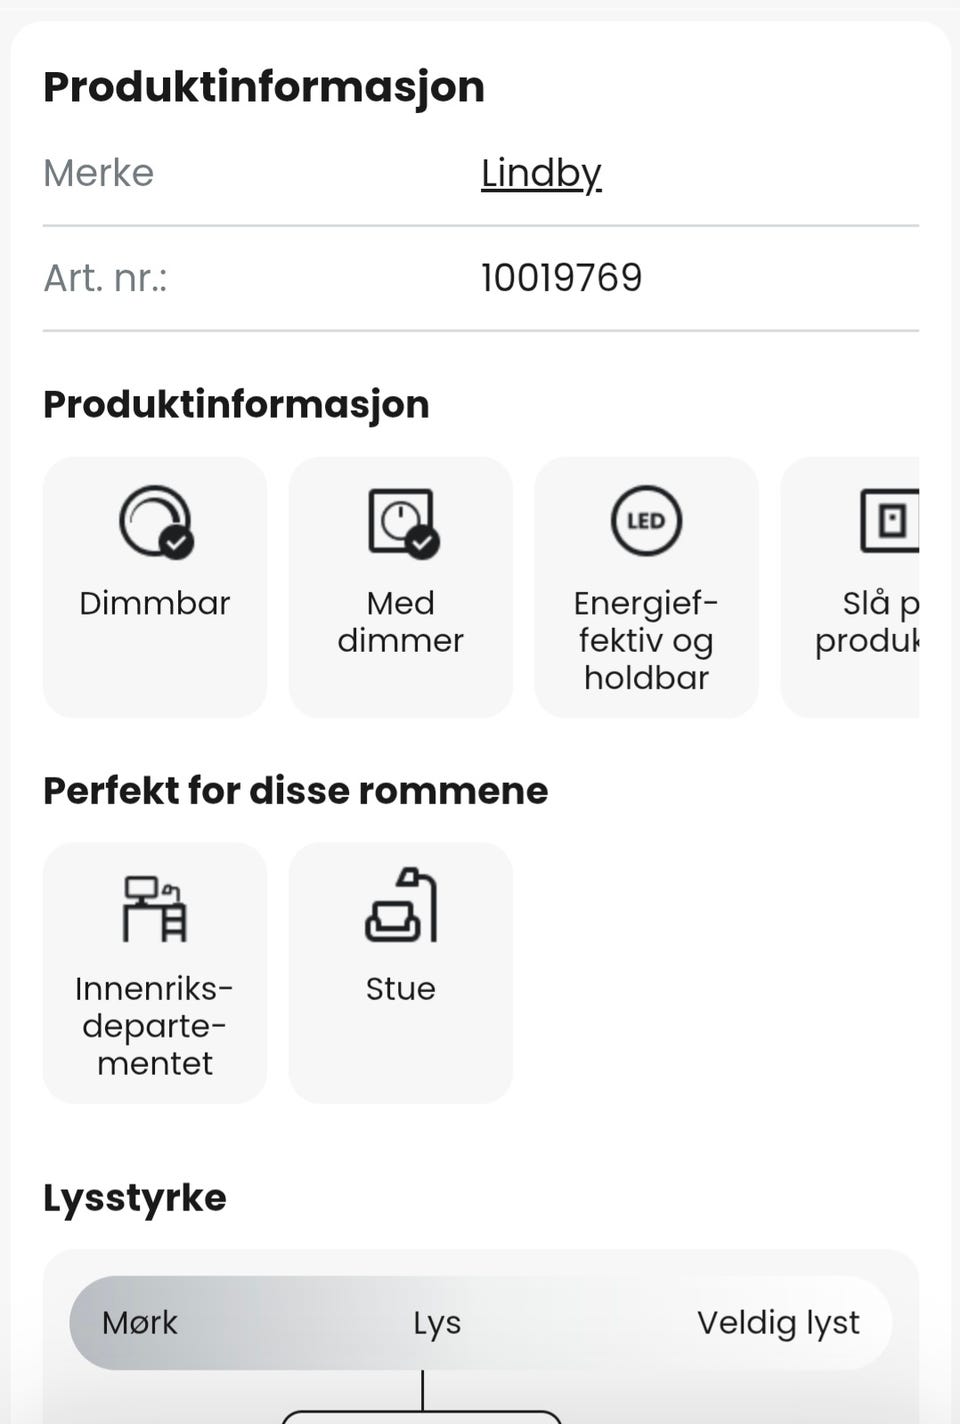
Task: Click the Lysstyrke section heading
Action: 135,1198
